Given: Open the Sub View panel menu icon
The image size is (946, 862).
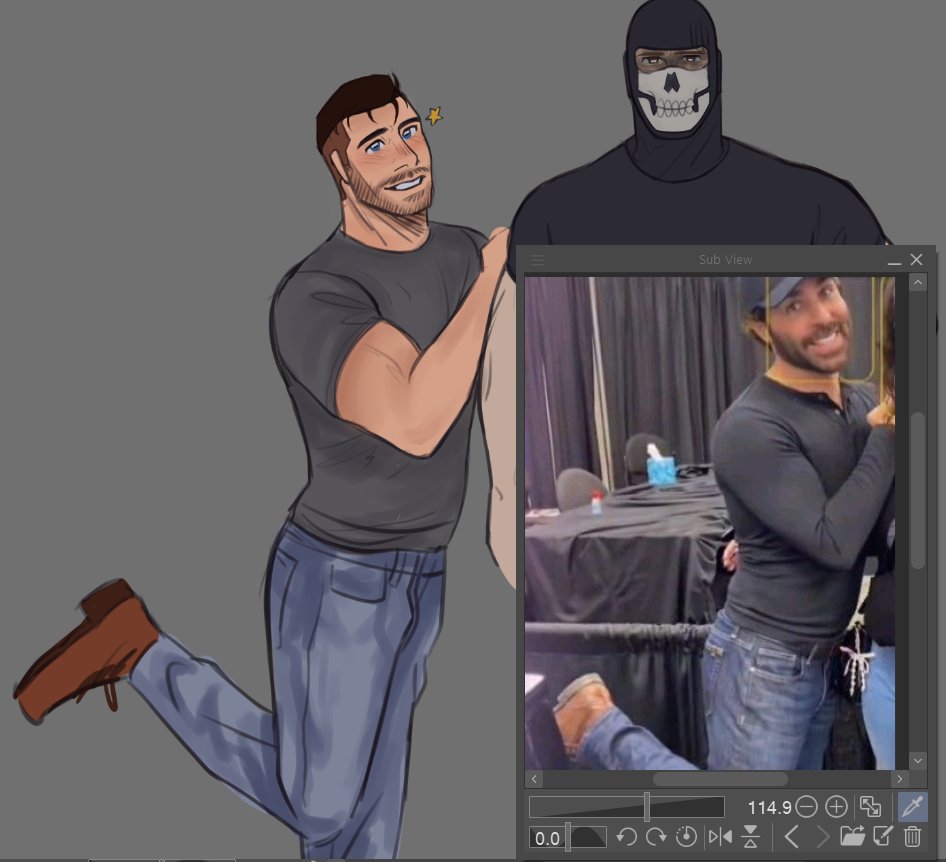Looking at the screenshot, I should coord(537,260).
